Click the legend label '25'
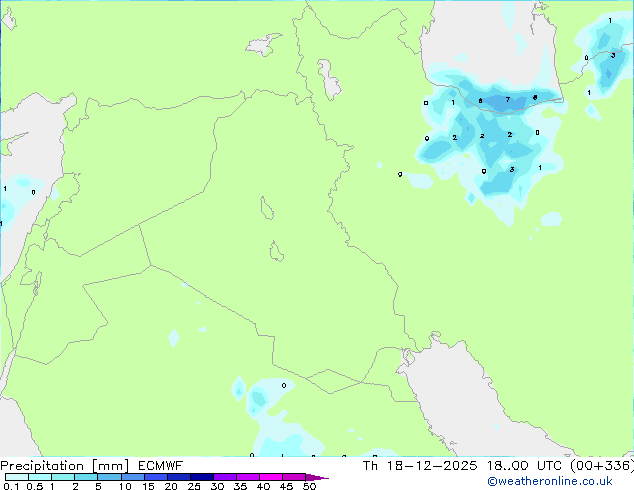Screen dimensions: 634x490 (194, 486)
